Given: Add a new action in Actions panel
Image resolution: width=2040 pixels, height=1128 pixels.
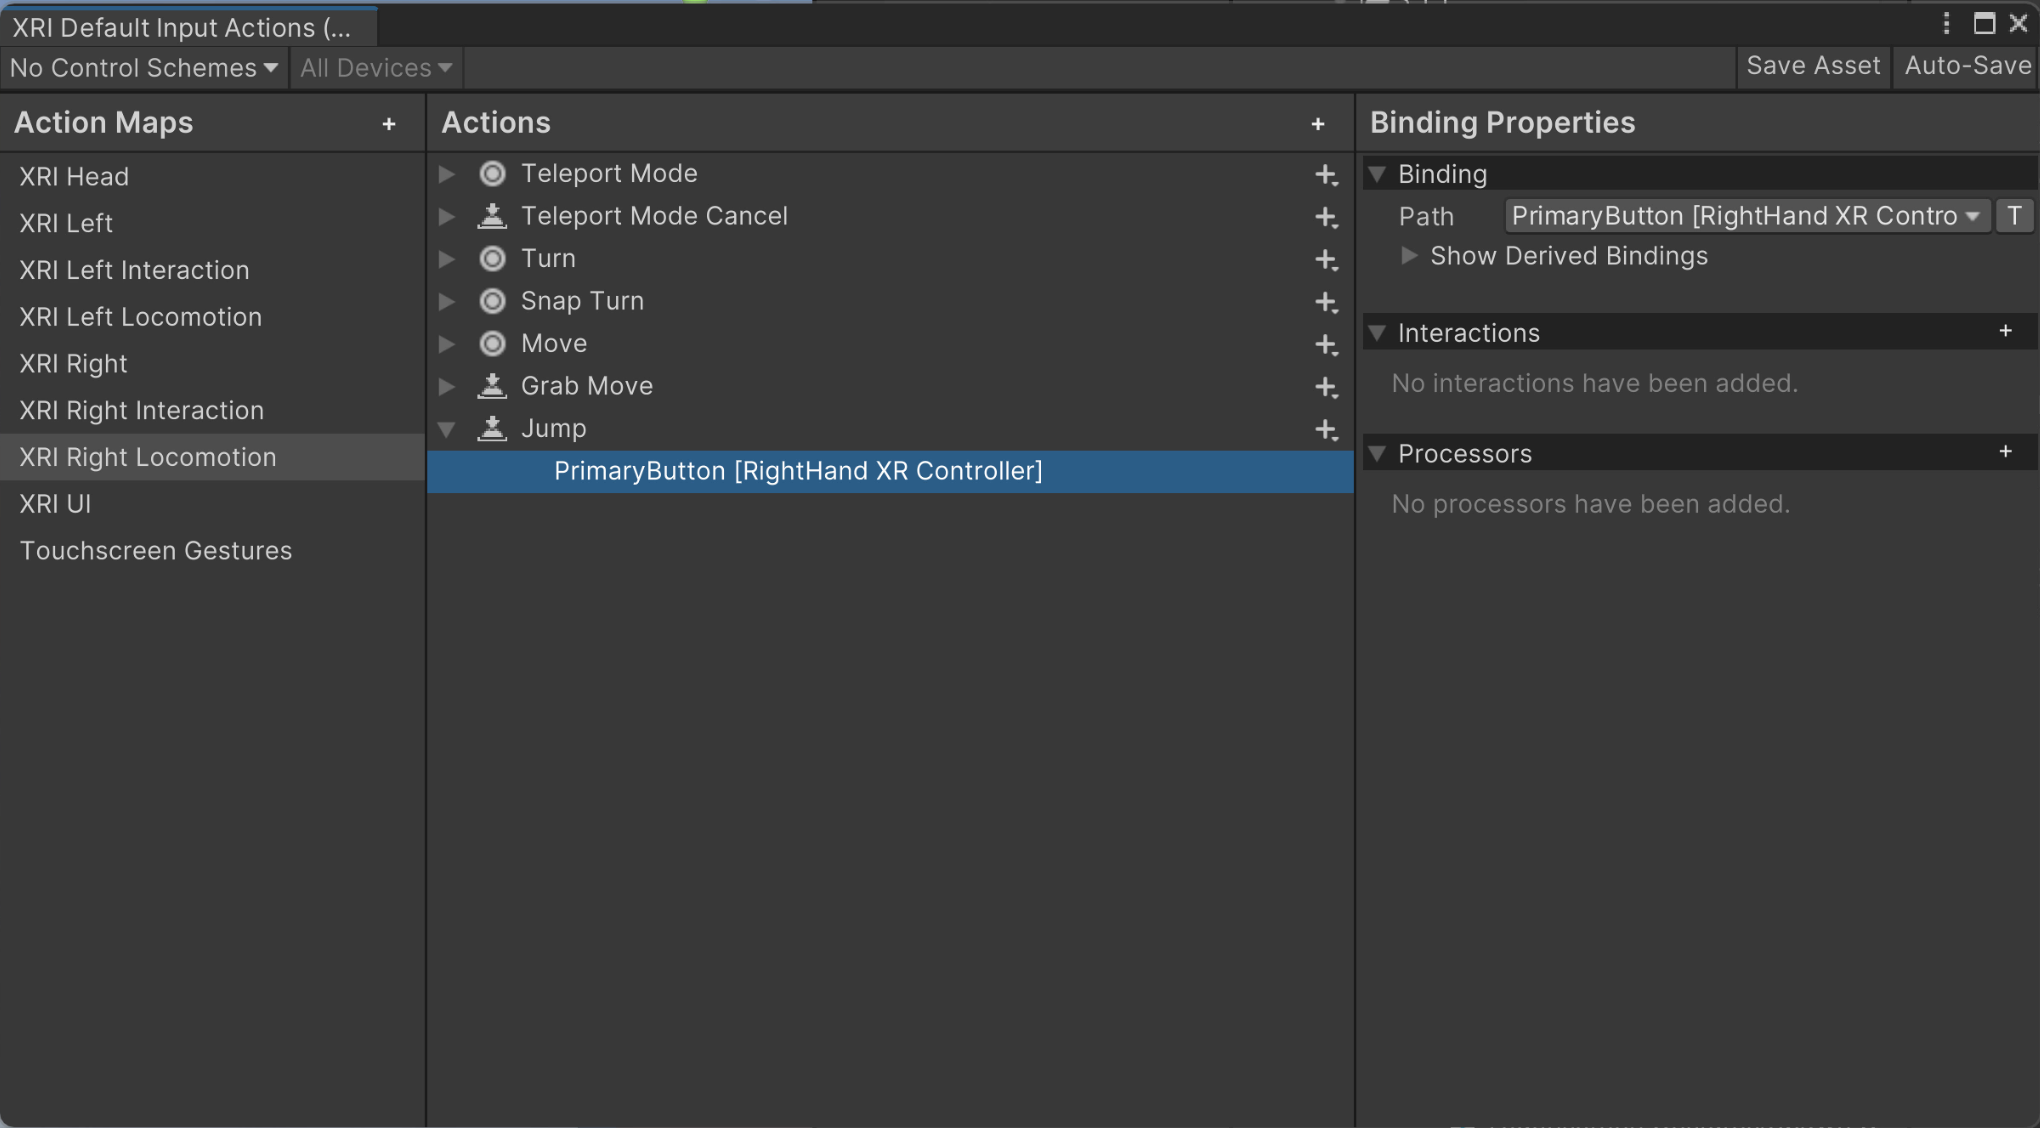Looking at the screenshot, I should [1318, 124].
